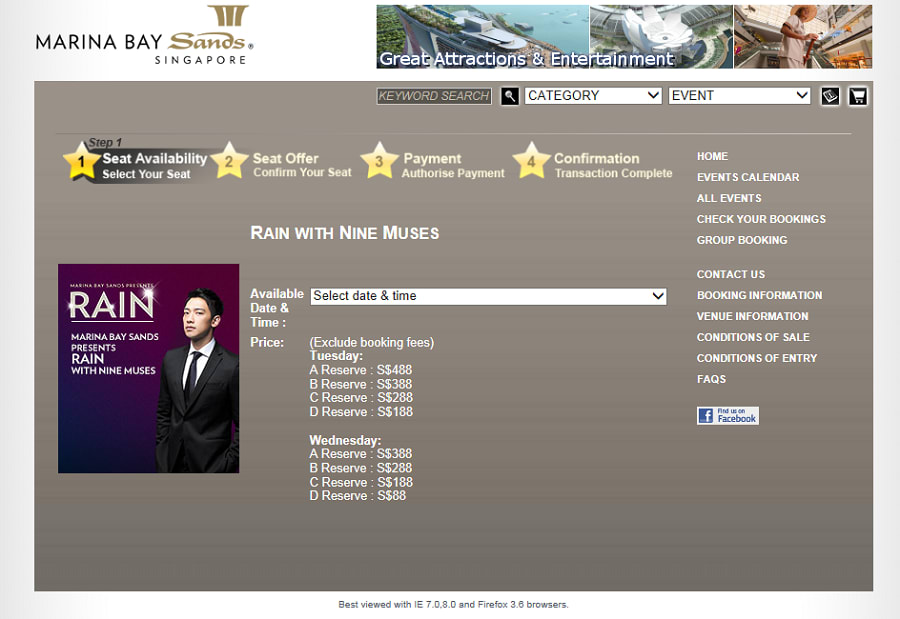The width and height of the screenshot is (900, 619).
Task: Click the RAIN WITH NINE MUSES heading
Action: (x=344, y=233)
